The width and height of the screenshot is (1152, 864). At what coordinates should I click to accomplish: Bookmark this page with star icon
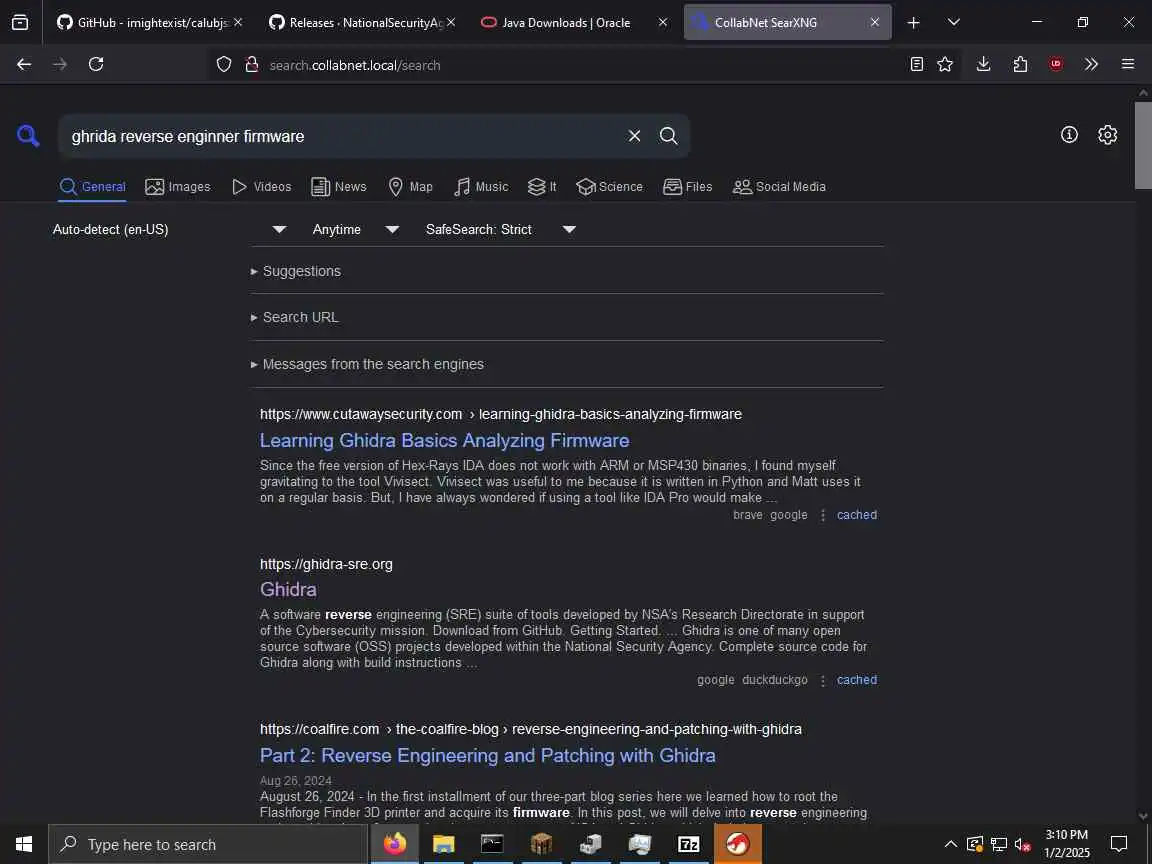tap(945, 65)
